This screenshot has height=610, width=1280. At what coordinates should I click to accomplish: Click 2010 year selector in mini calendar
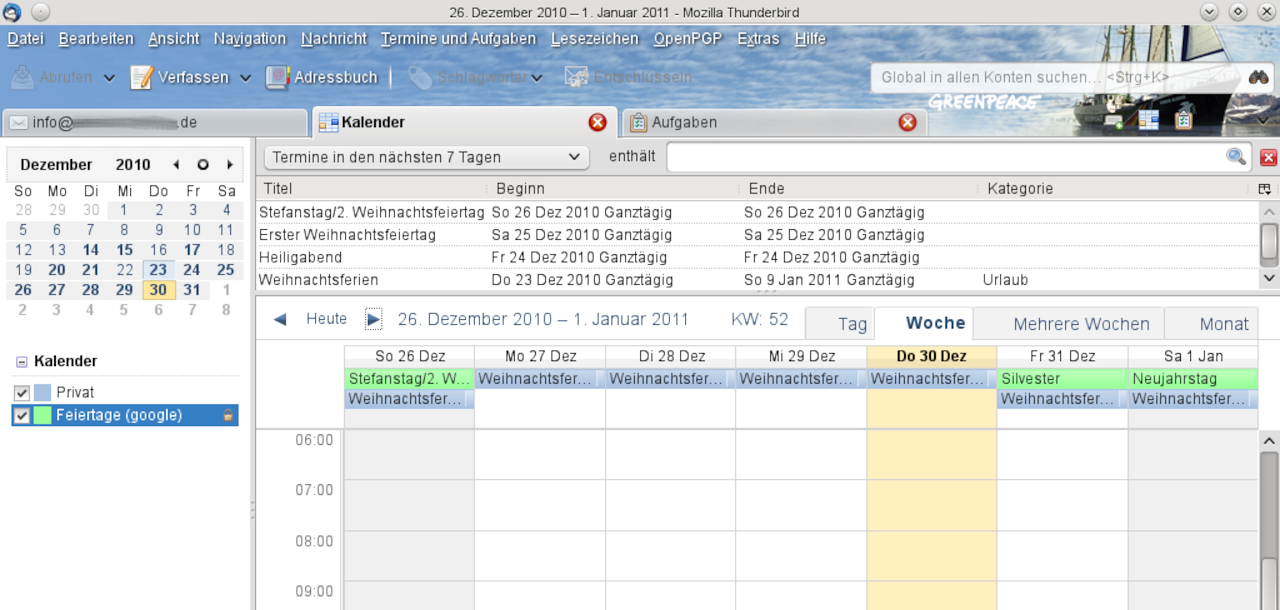133,165
